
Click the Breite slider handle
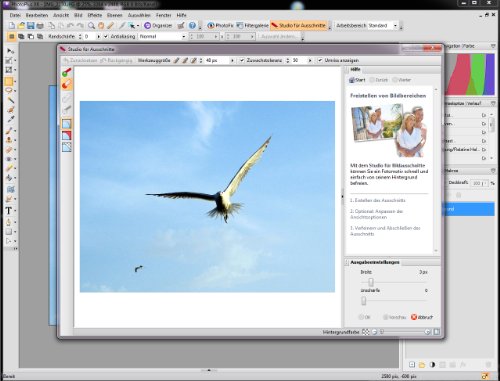point(371,282)
